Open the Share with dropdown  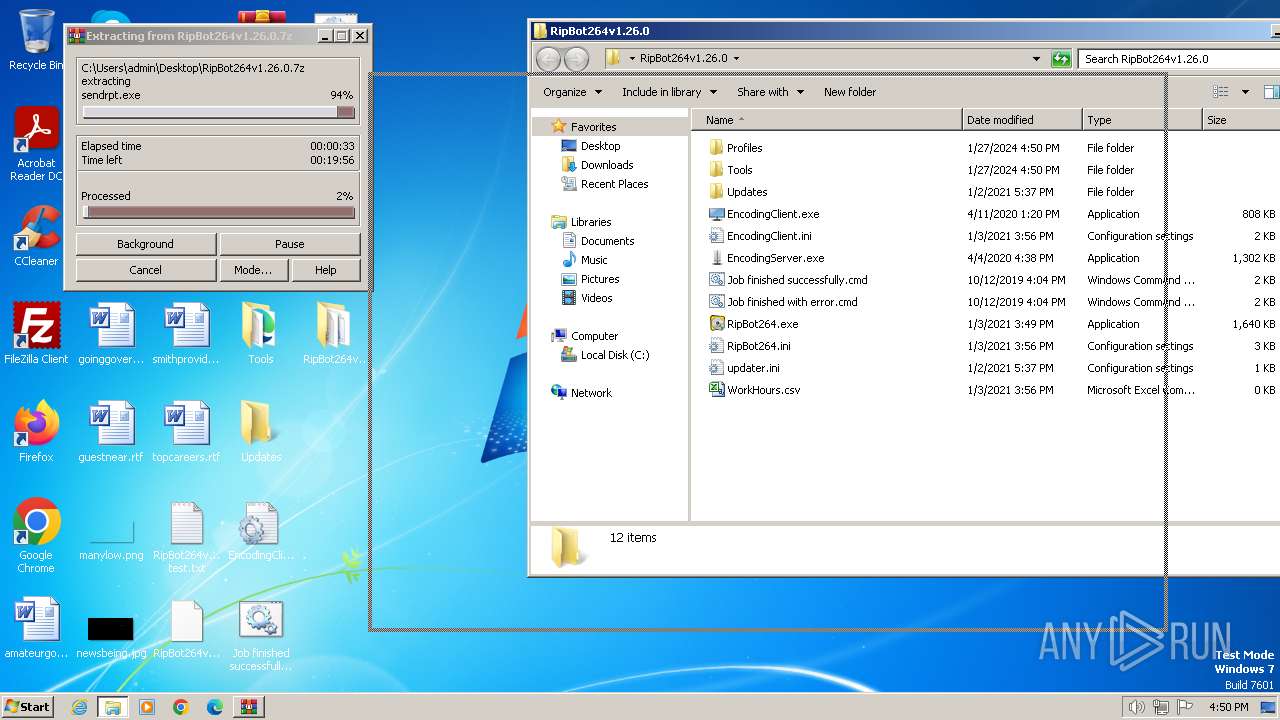coord(770,92)
